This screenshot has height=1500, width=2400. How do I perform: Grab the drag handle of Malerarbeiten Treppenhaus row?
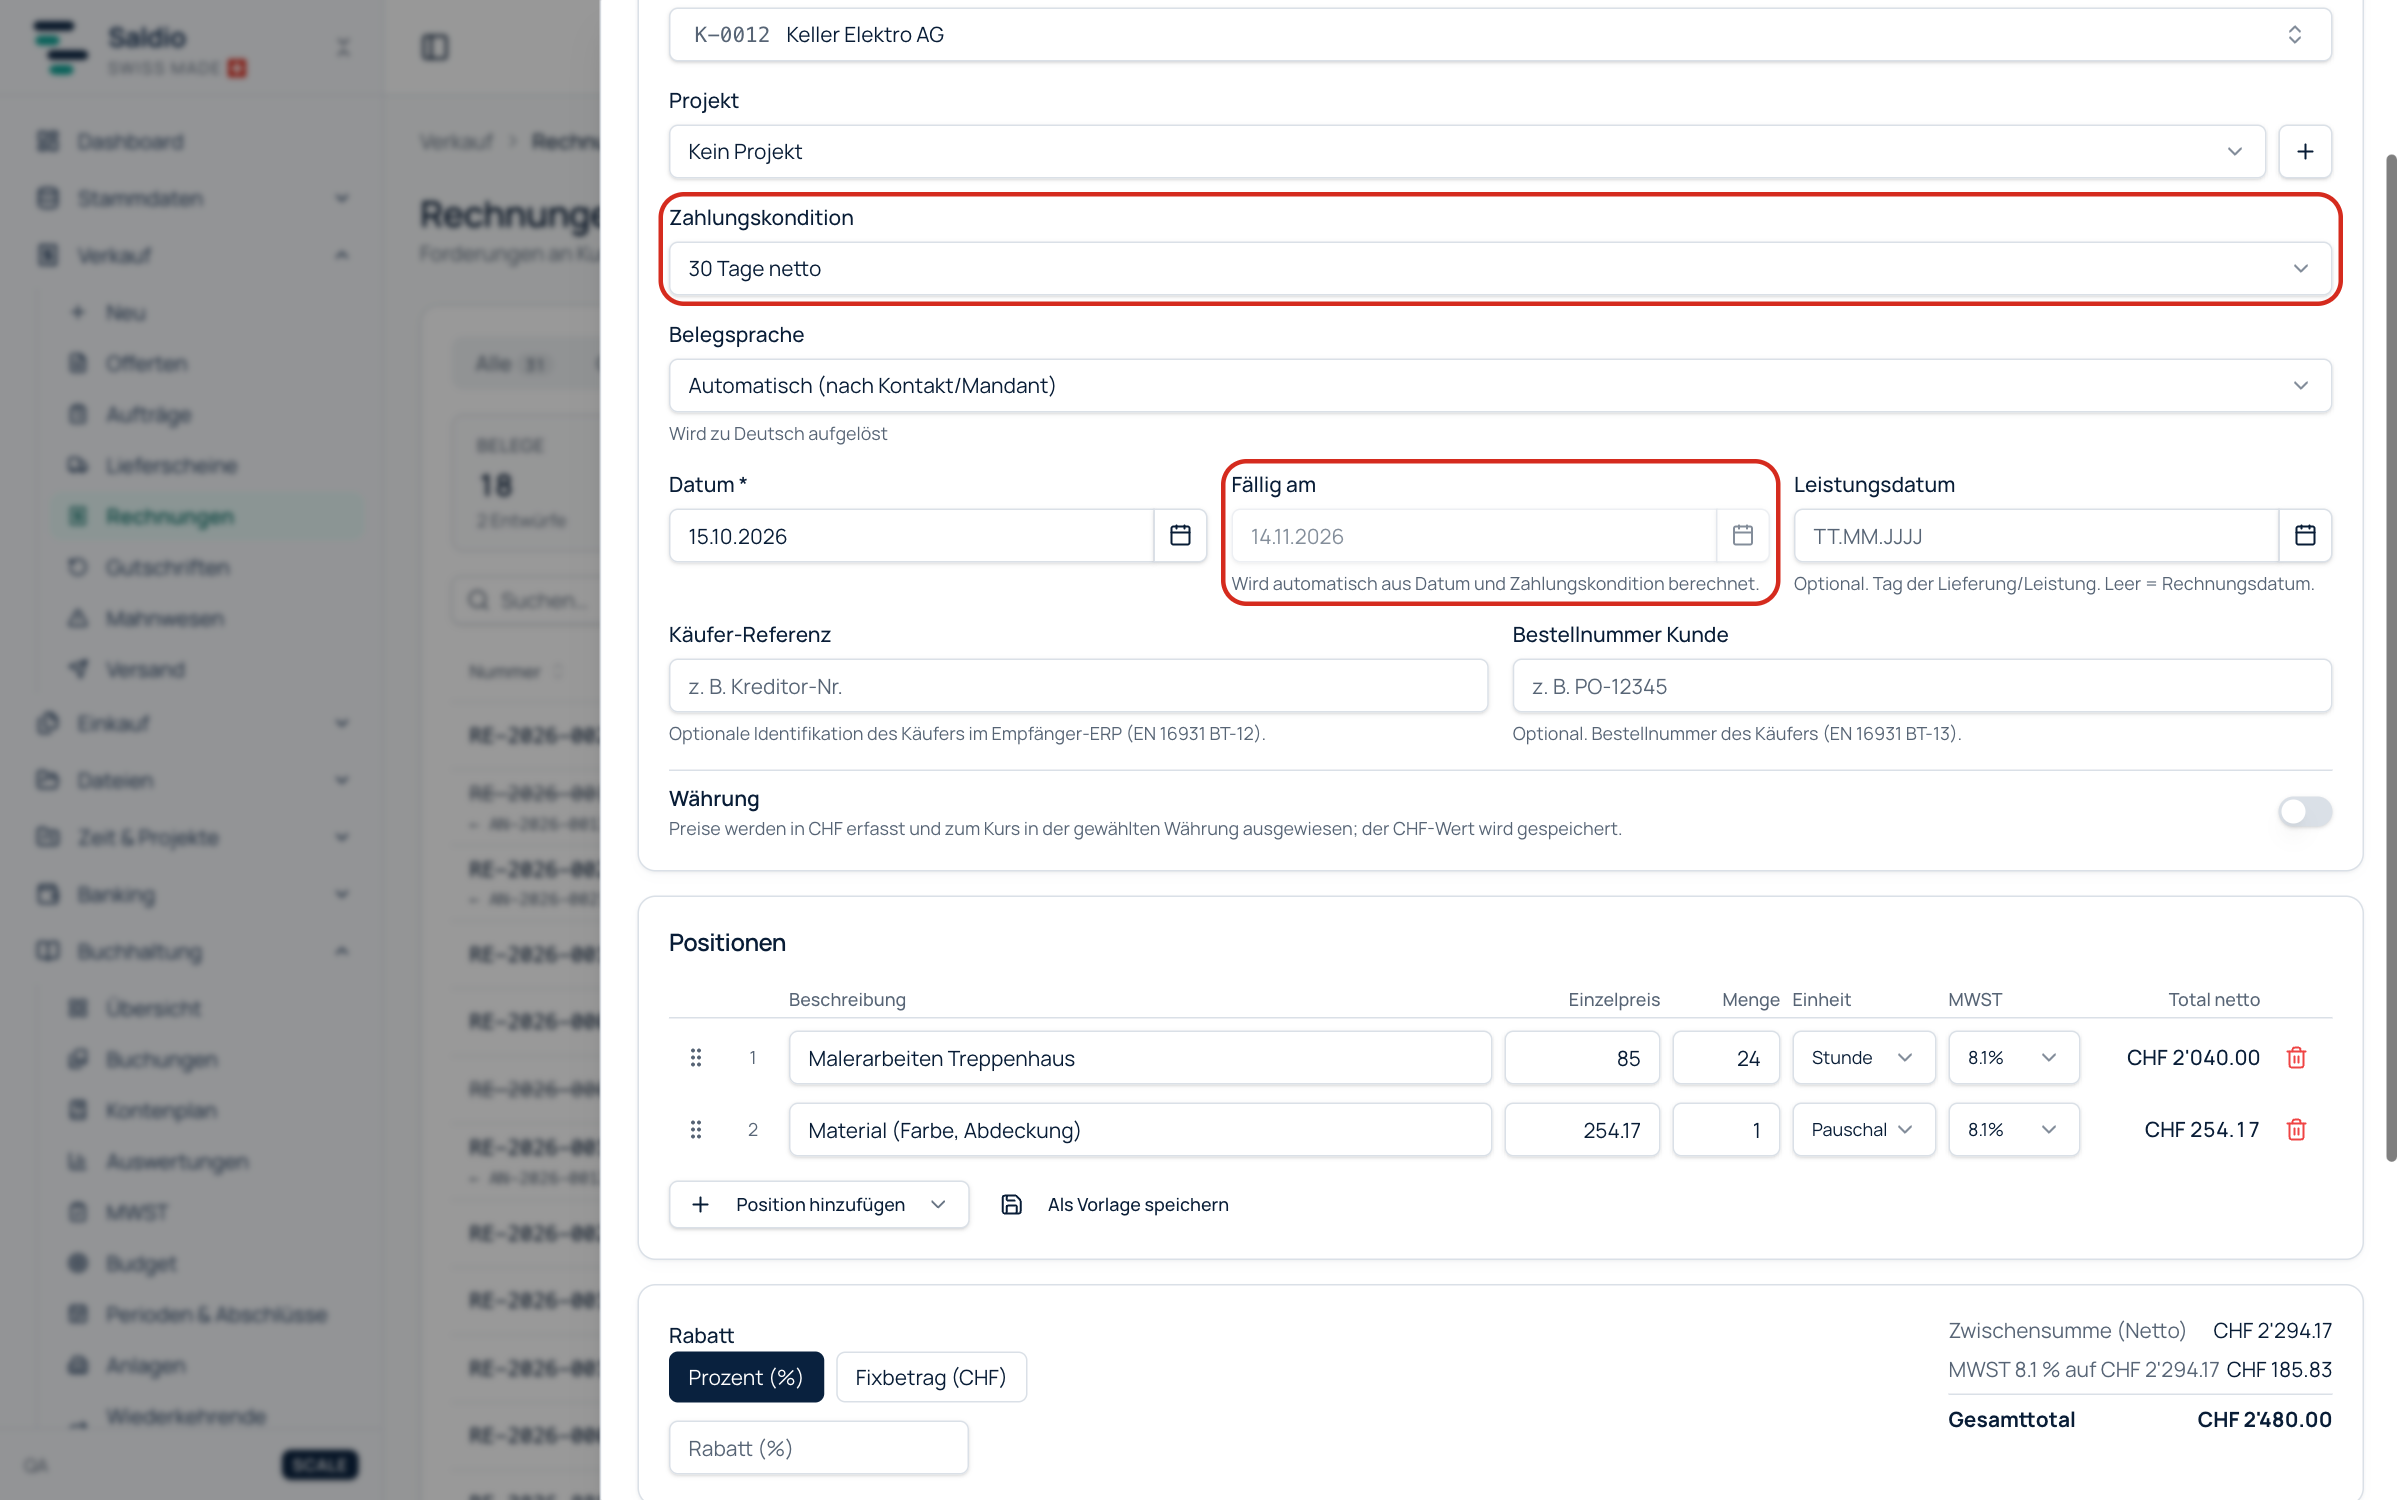click(x=696, y=1058)
